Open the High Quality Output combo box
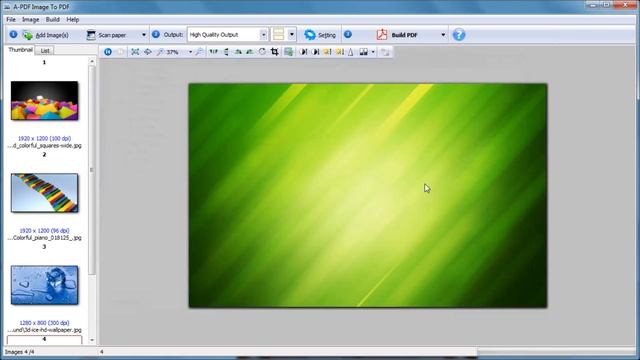The height and width of the screenshot is (360, 640). click(227, 35)
